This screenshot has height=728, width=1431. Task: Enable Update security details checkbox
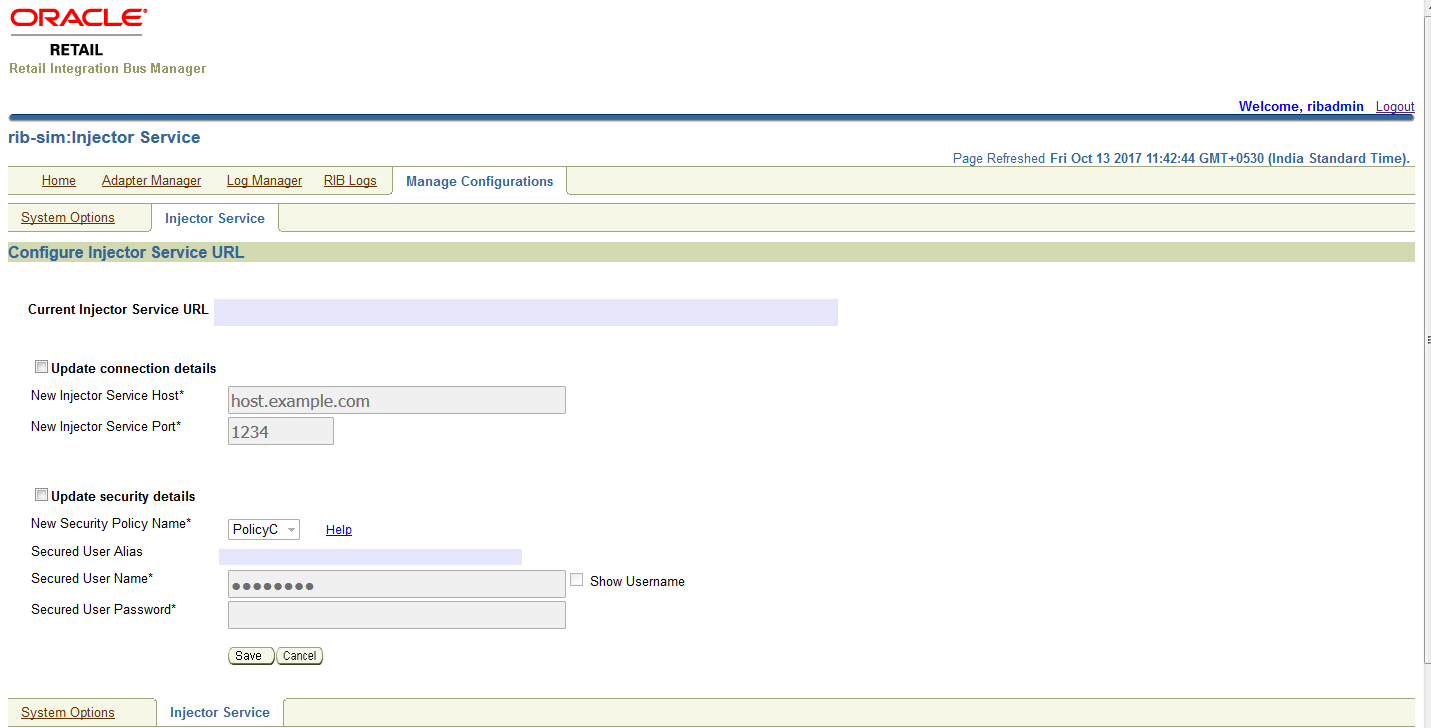click(x=41, y=495)
